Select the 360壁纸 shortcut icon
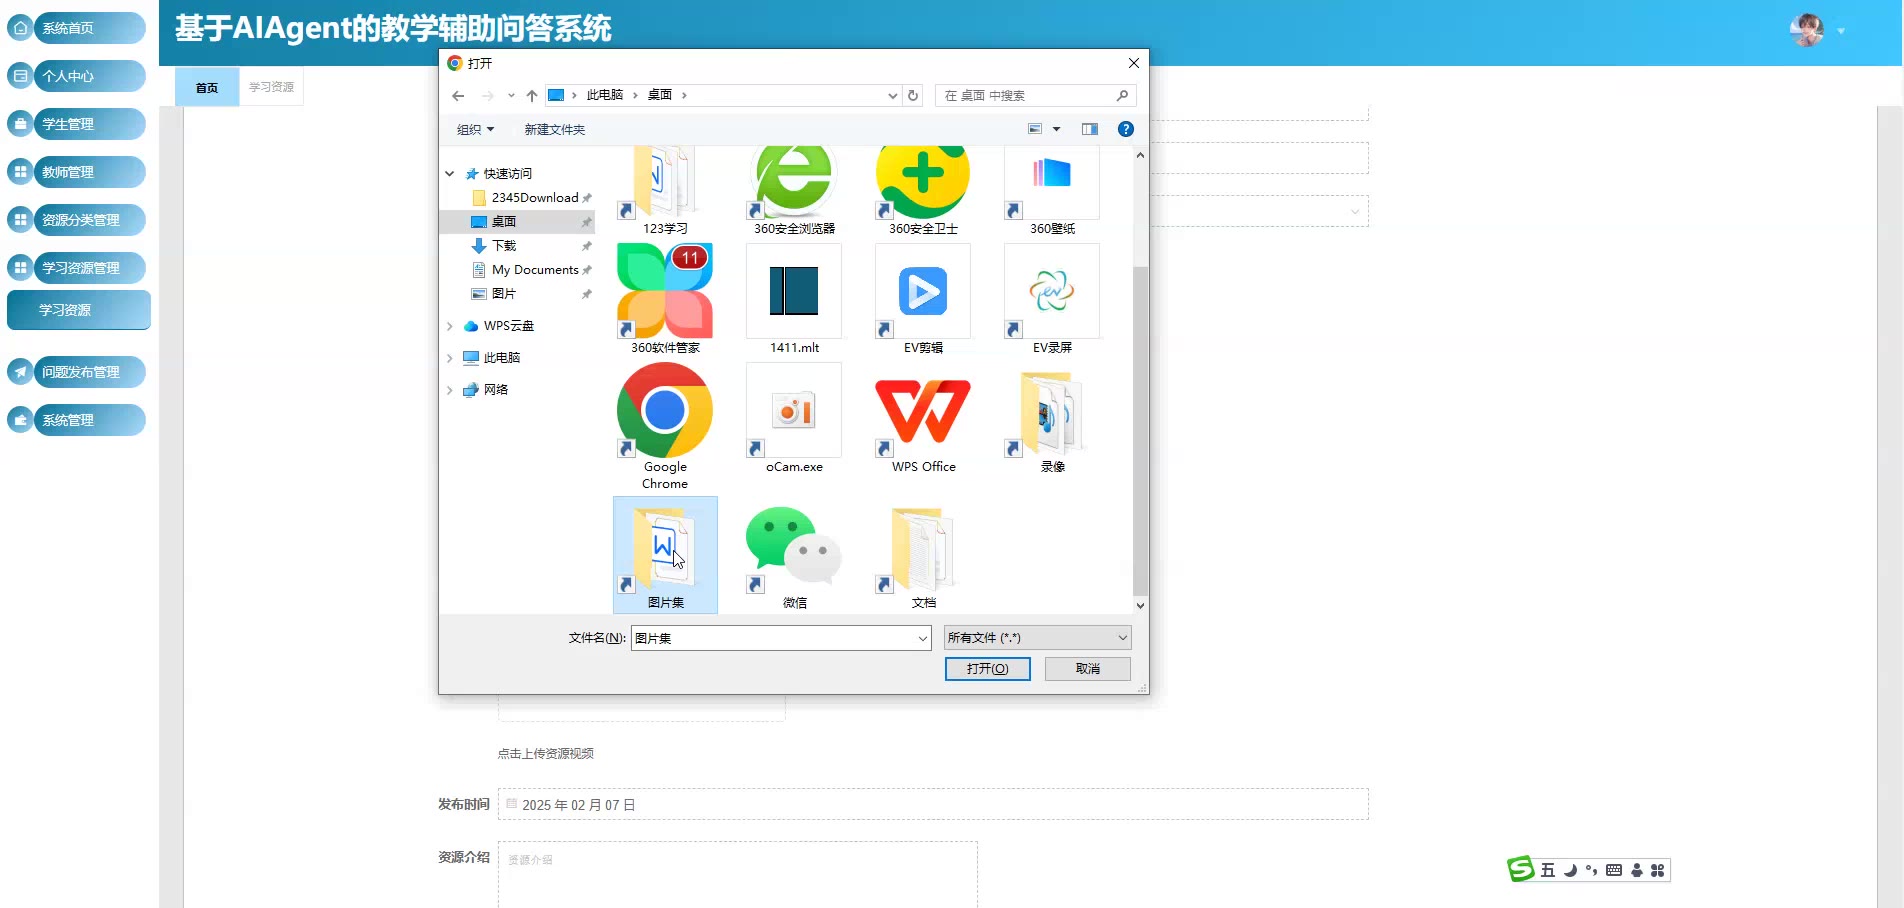 tap(1052, 190)
